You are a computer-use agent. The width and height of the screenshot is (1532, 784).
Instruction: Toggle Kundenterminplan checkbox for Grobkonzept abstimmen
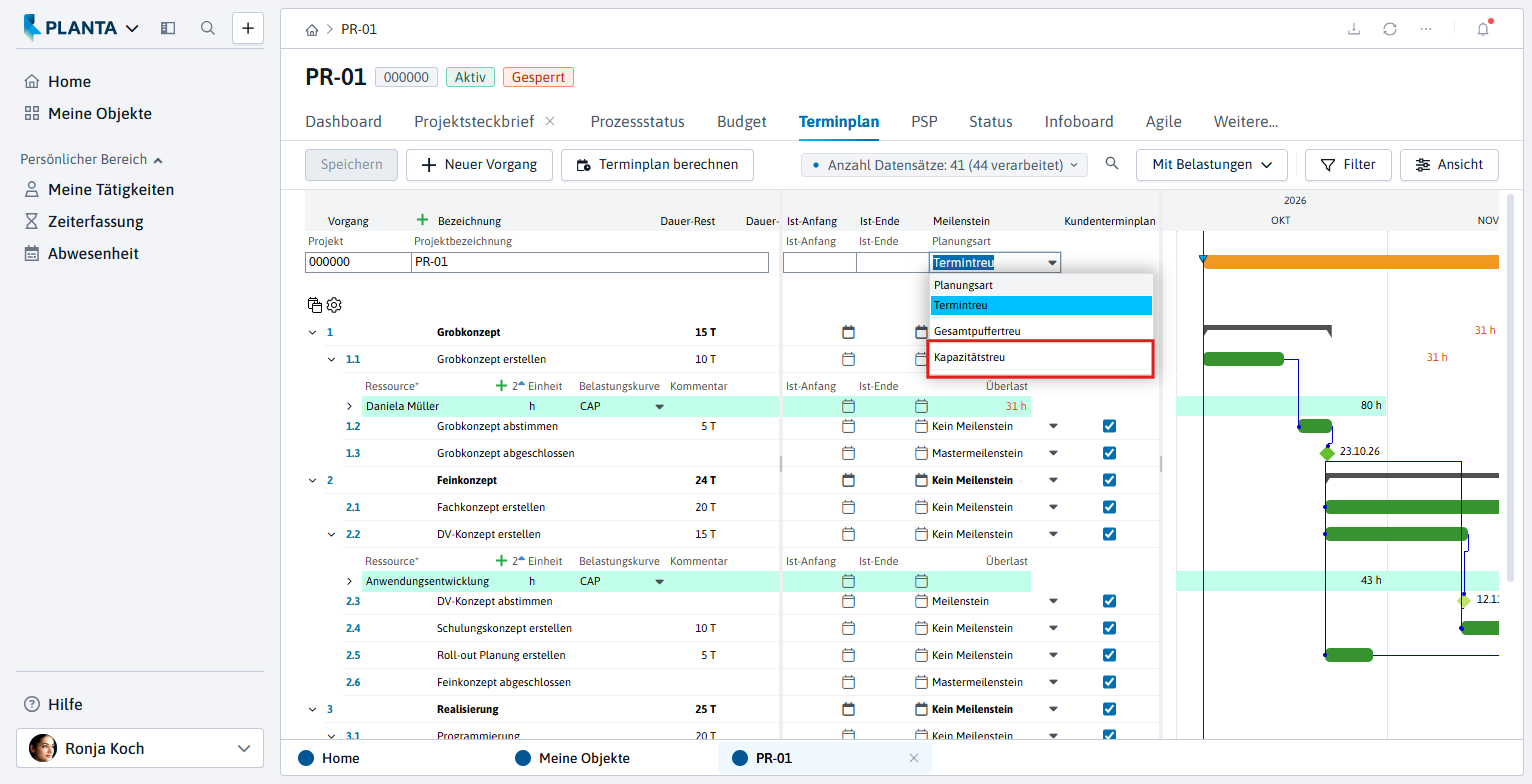pos(1109,426)
